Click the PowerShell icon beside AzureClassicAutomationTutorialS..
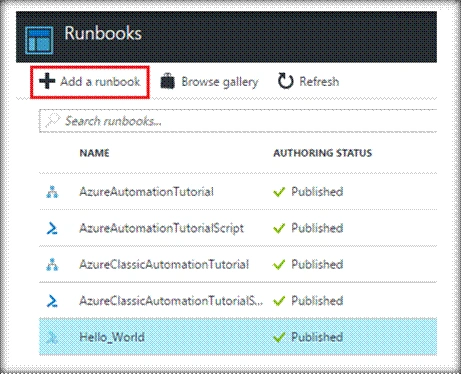The height and width of the screenshot is (374, 461). click(52, 301)
